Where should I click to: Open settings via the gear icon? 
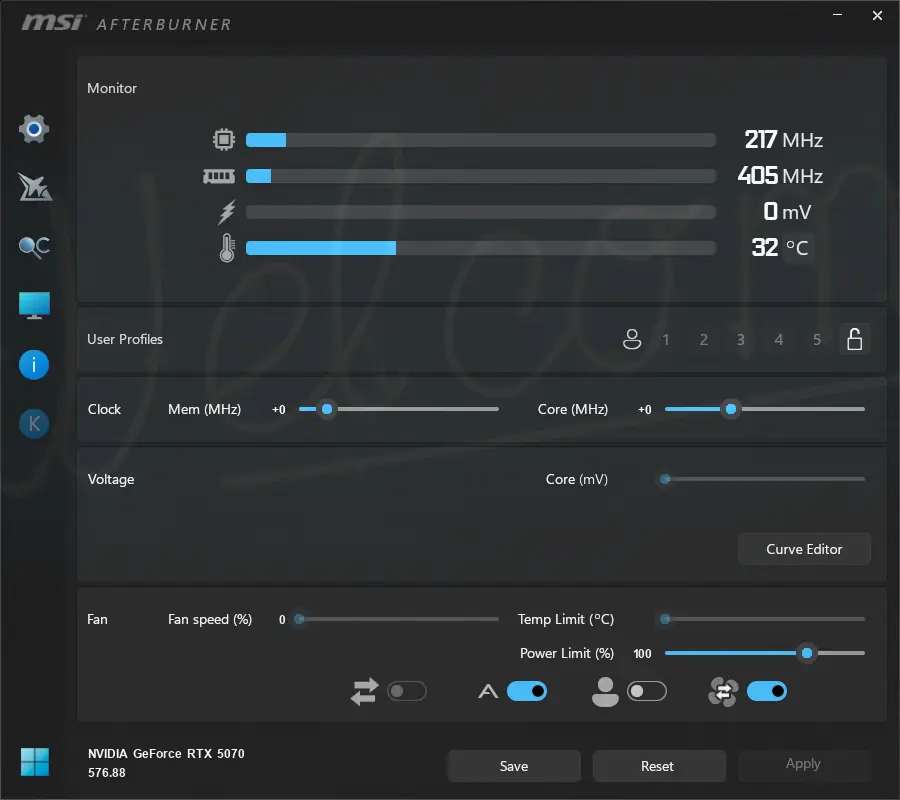34,129
